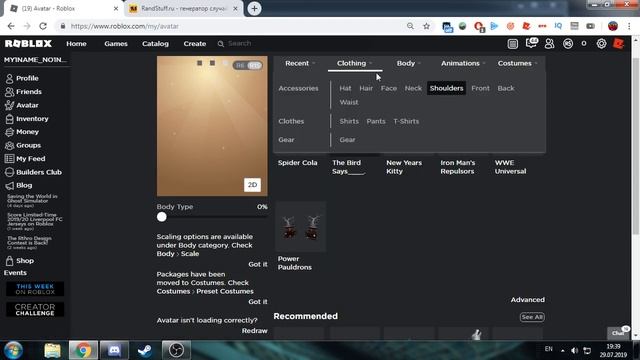
Task: Expand the Clothing dropdown tab
Action: coord(355,63)
